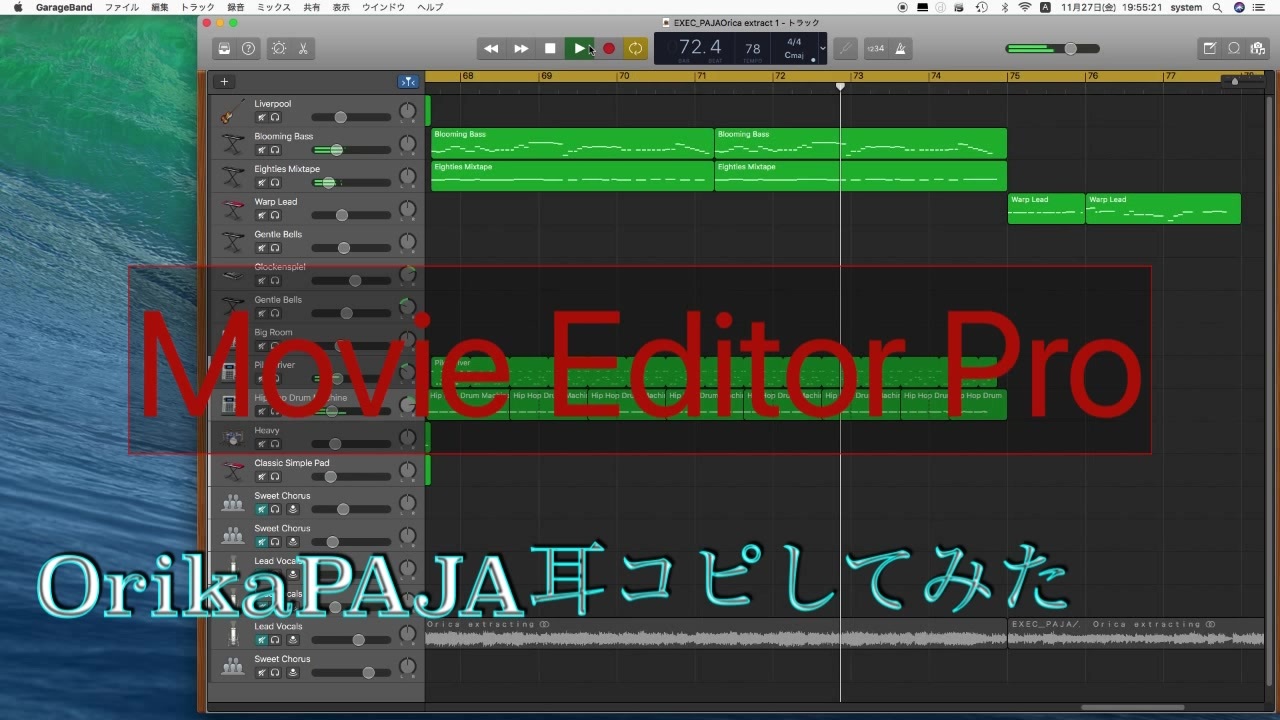Mute the Liverpool track

point(261,117)
